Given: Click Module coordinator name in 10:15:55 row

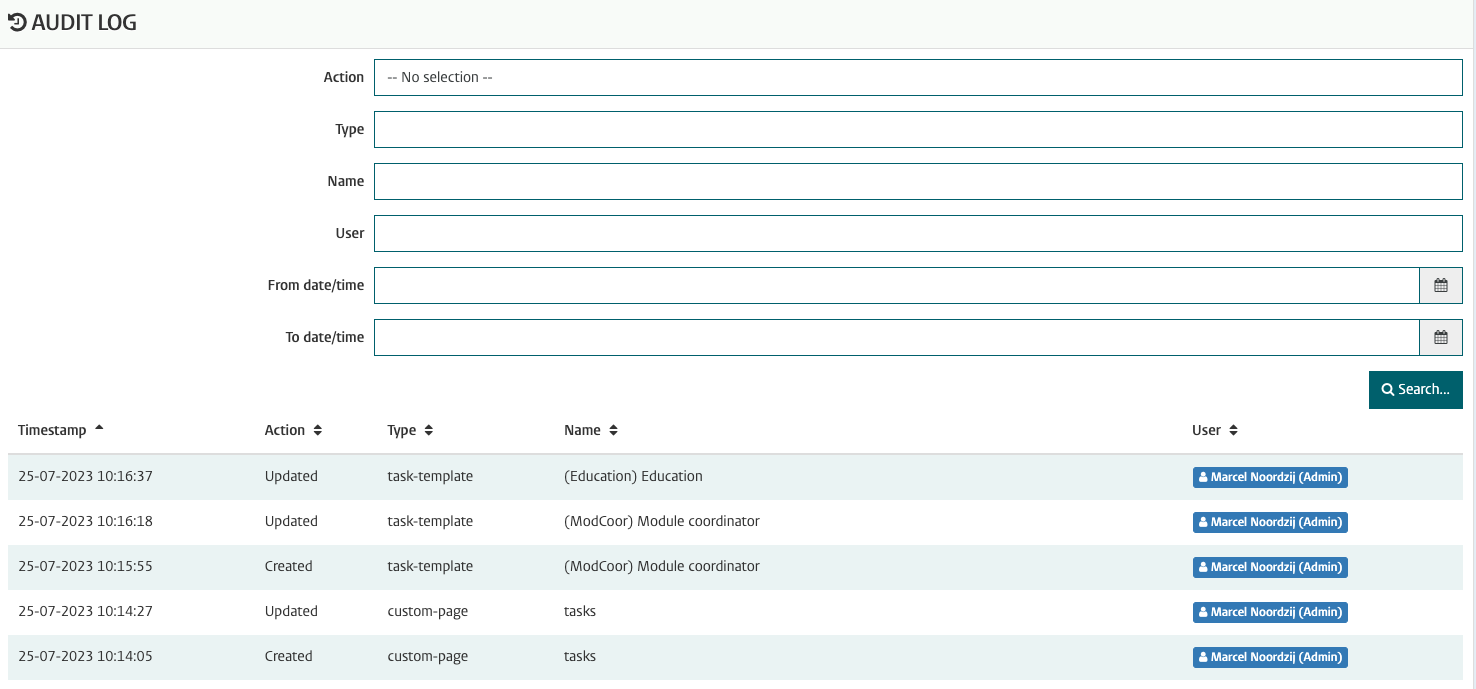Looking at the screenshot, I should click(662, 566).
